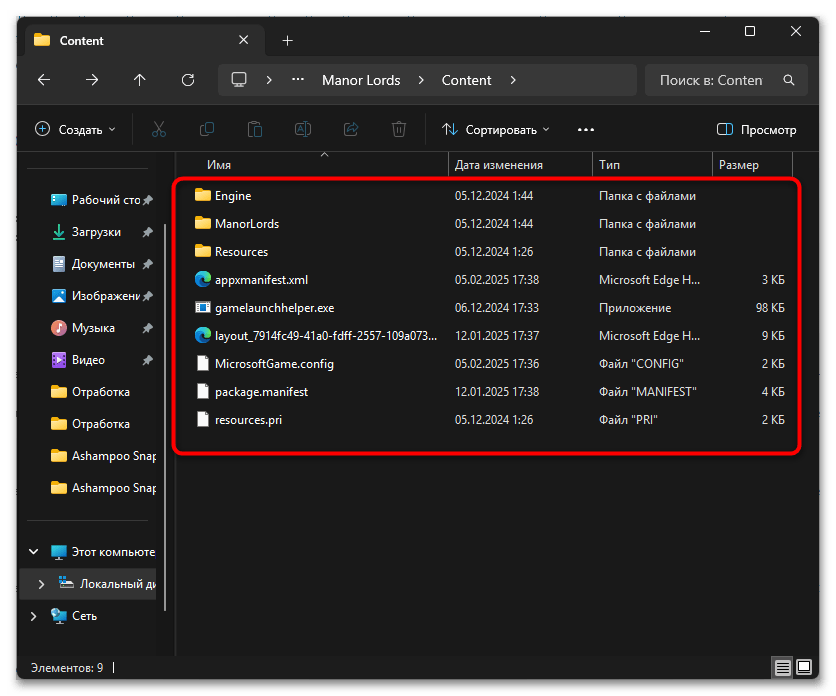The image size is (836, 696).
Task: Expand chevron after computer icon in address bar
Action: point(269,80)
